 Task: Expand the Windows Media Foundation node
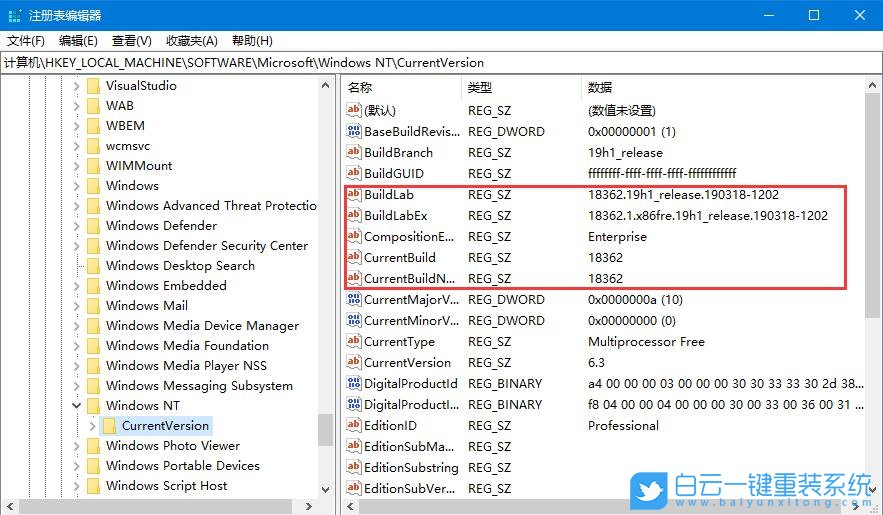pyautogui.click(x=77, y=346)
